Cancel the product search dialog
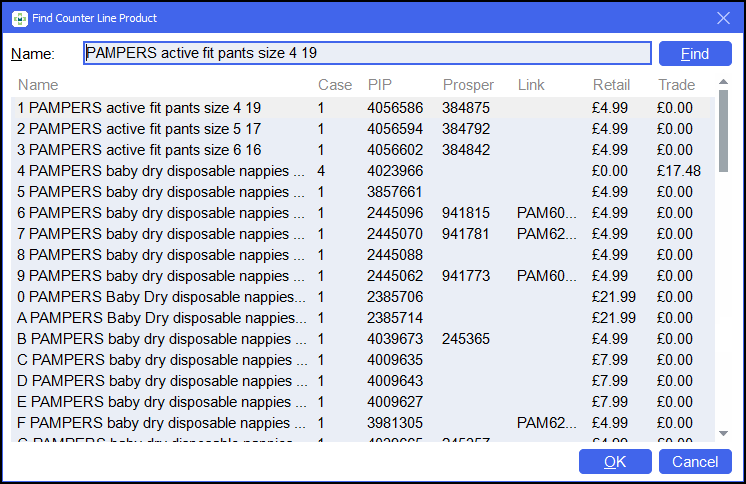 (x=695, y=462)
